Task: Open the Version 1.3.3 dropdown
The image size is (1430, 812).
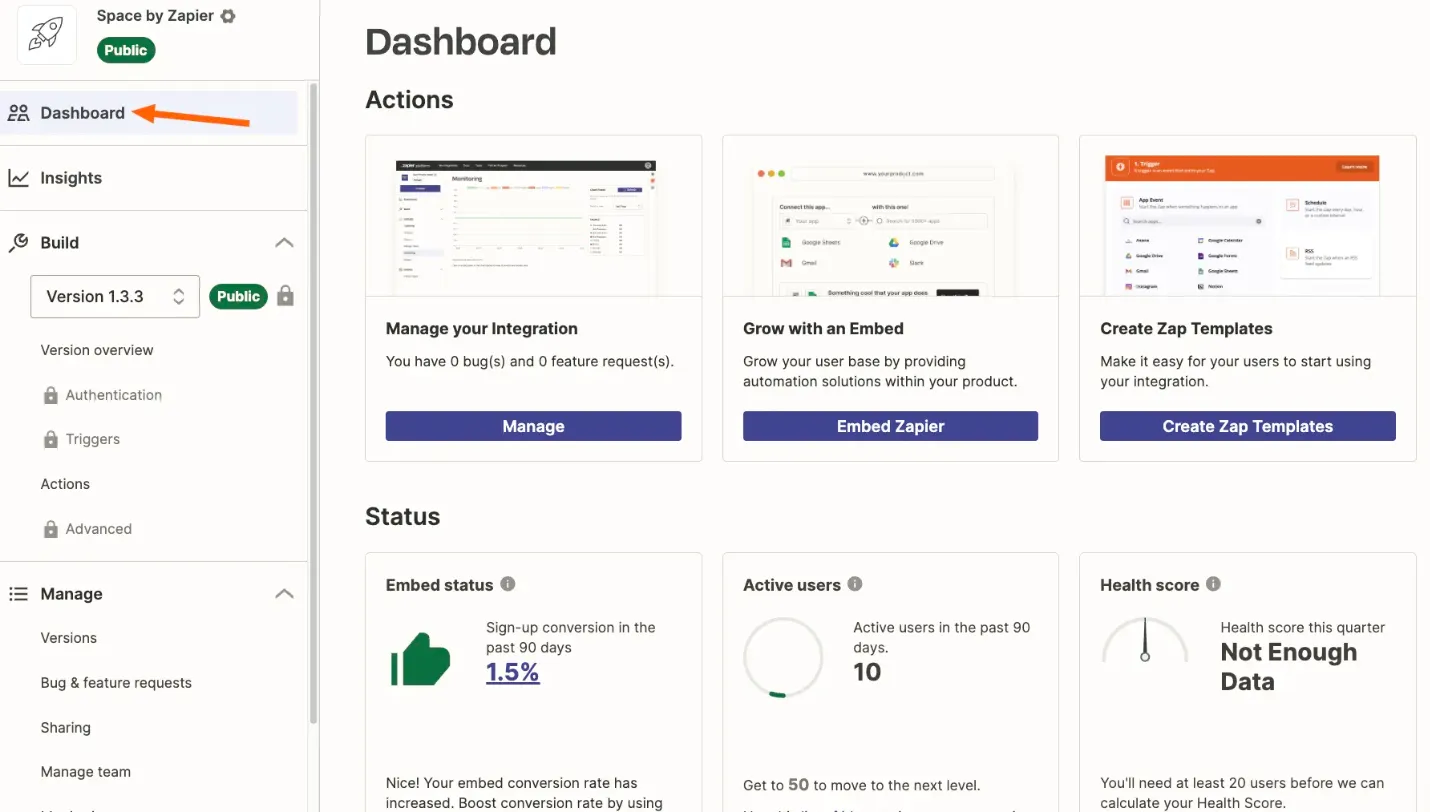Action: click(x=115, y=297)
